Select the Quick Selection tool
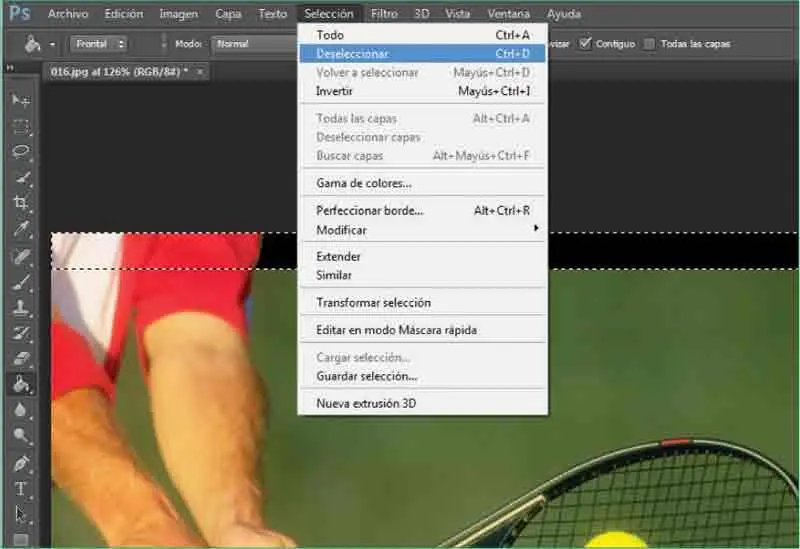 point(20,178)
